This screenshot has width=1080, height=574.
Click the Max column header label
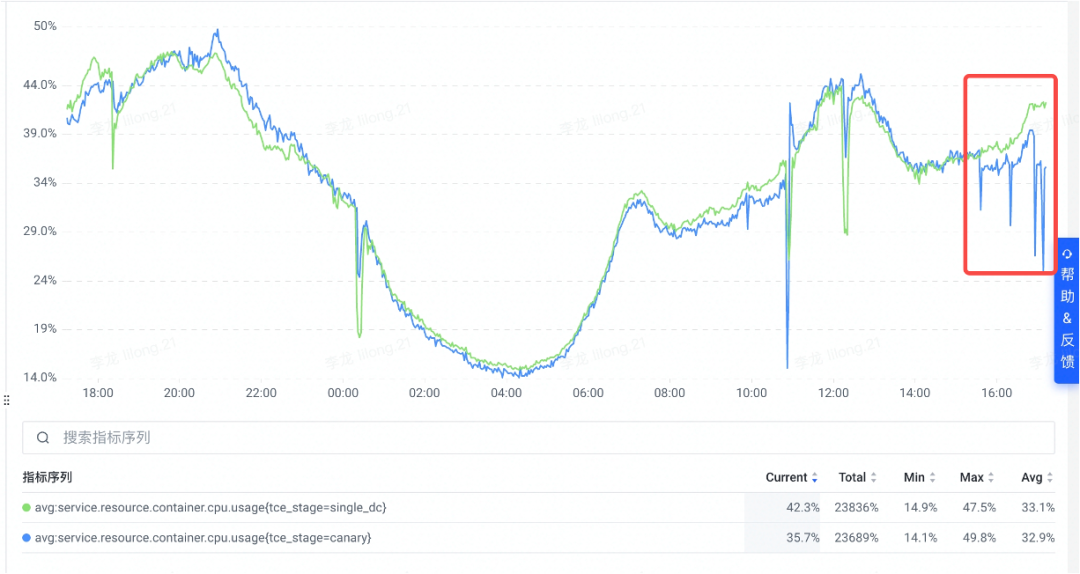(x=971, y=478)
